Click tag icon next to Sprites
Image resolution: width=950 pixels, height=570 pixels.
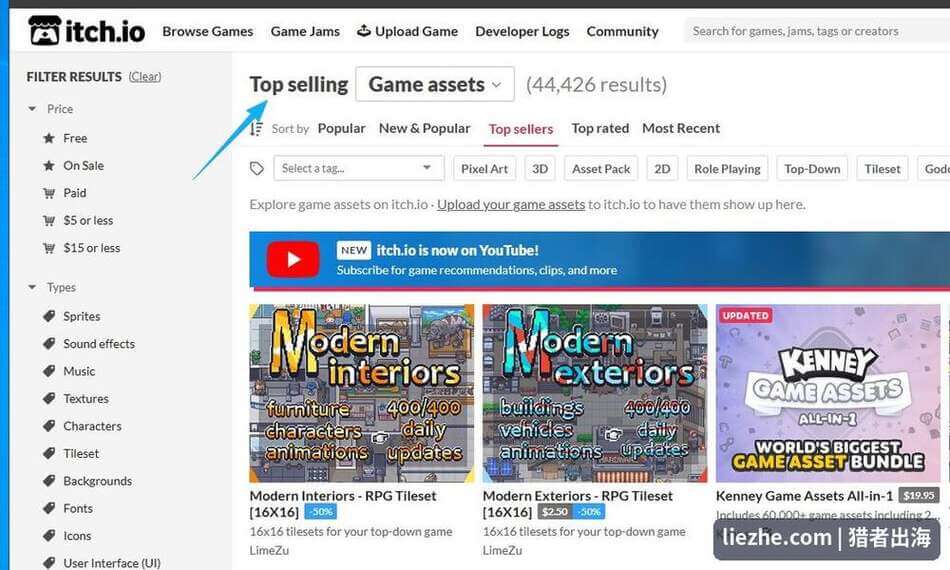point(49,316)
